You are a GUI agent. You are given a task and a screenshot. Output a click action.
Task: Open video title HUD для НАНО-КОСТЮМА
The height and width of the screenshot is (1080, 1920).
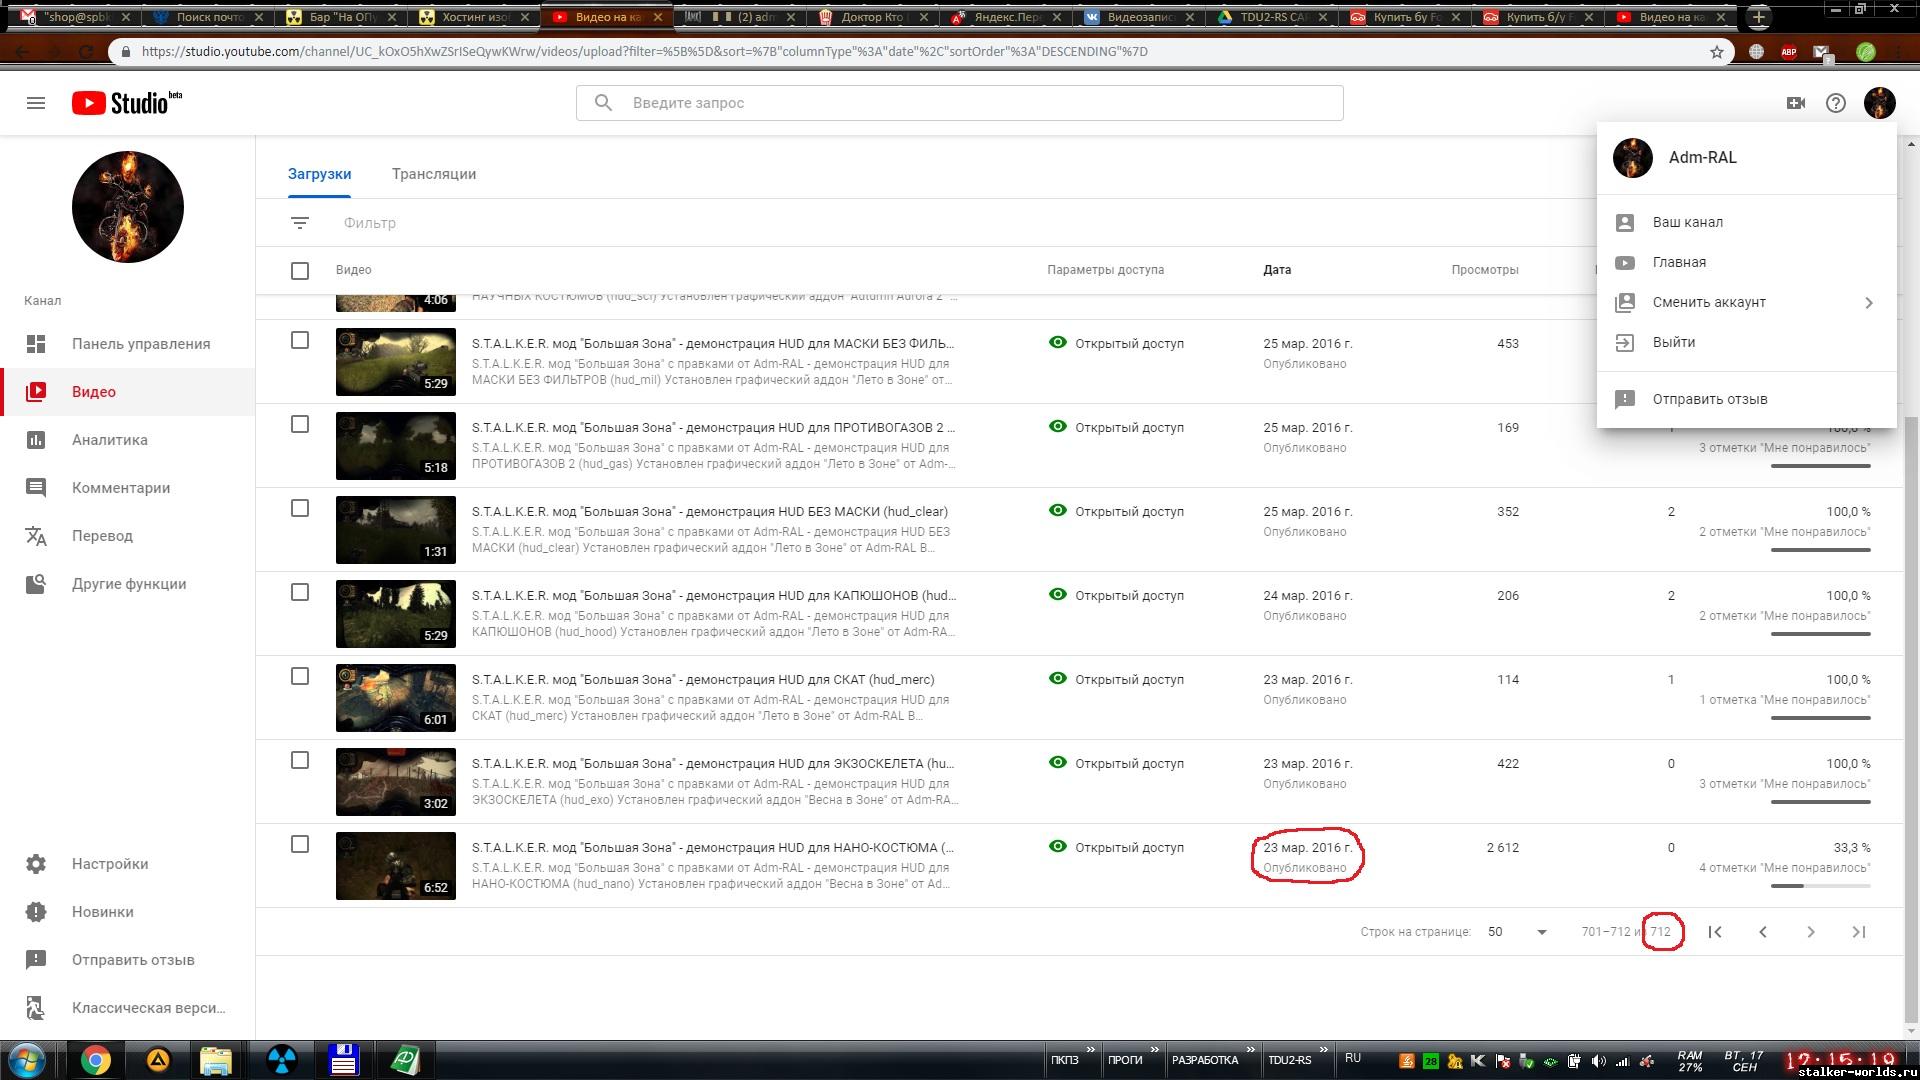click(x=713, y=848)
